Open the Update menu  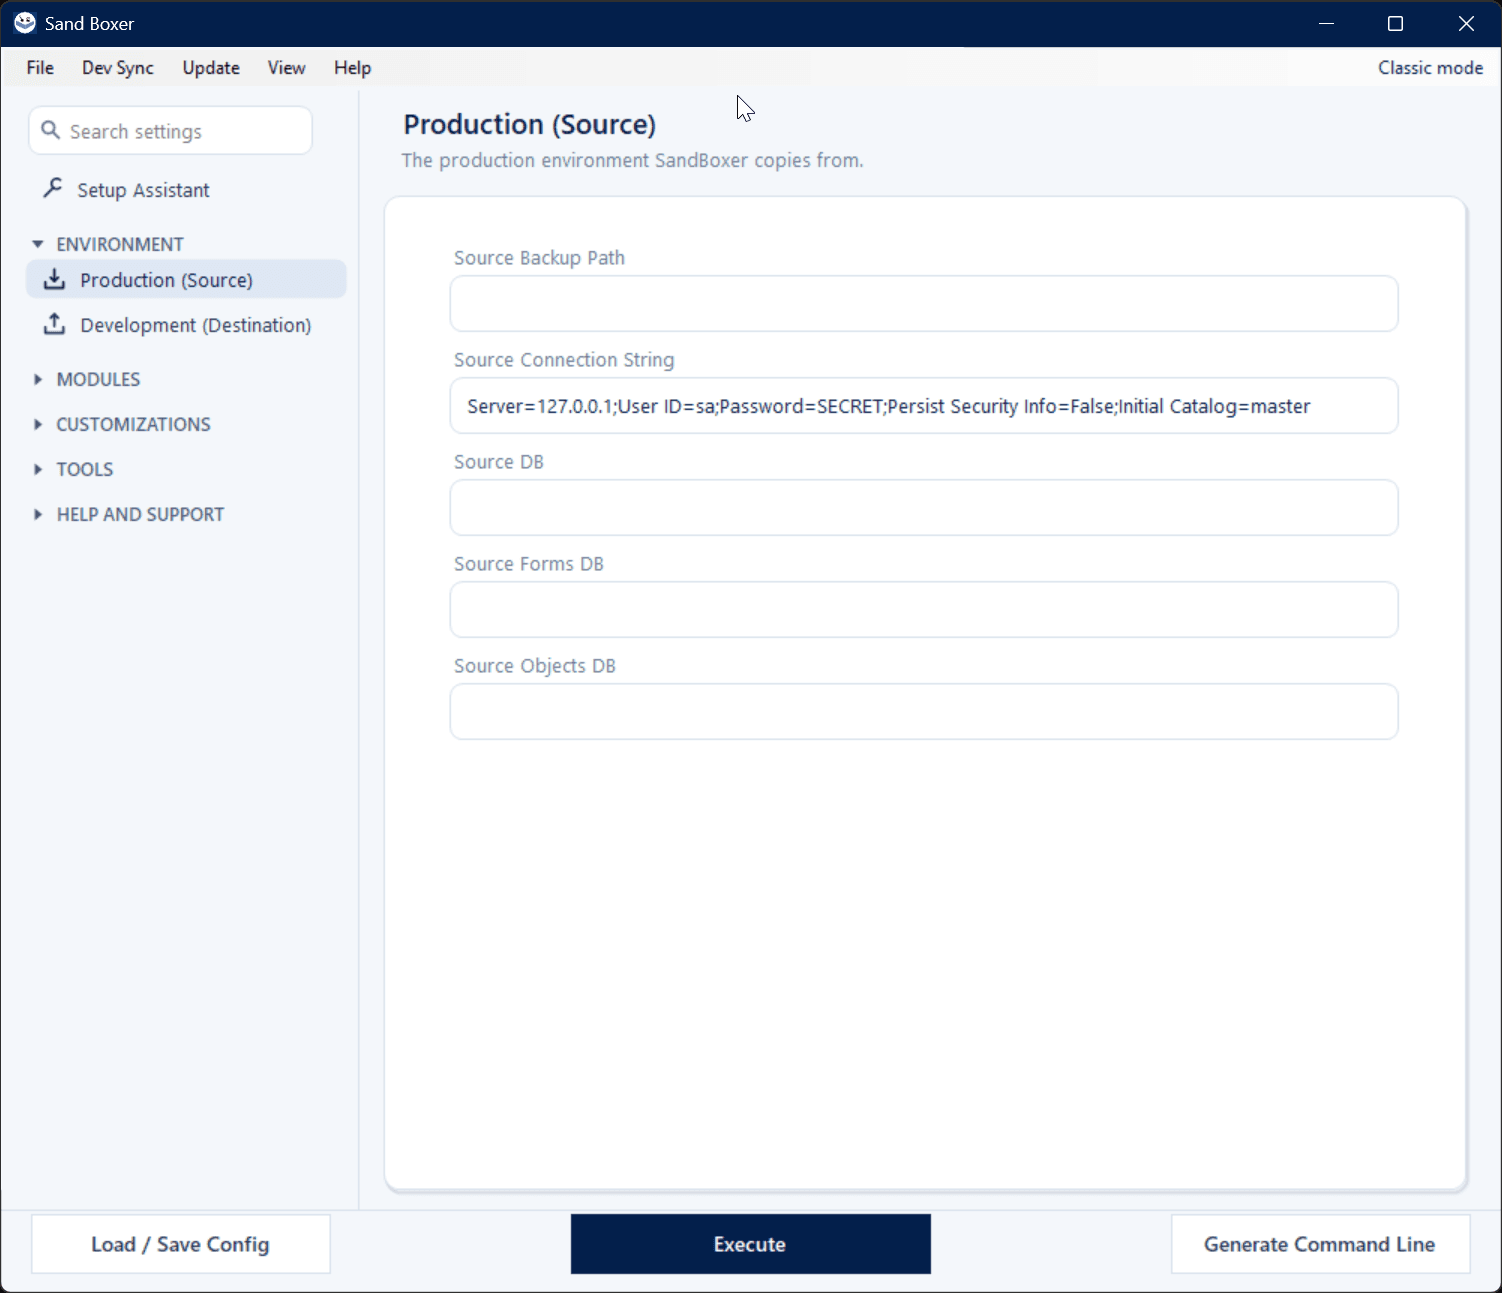211,68
